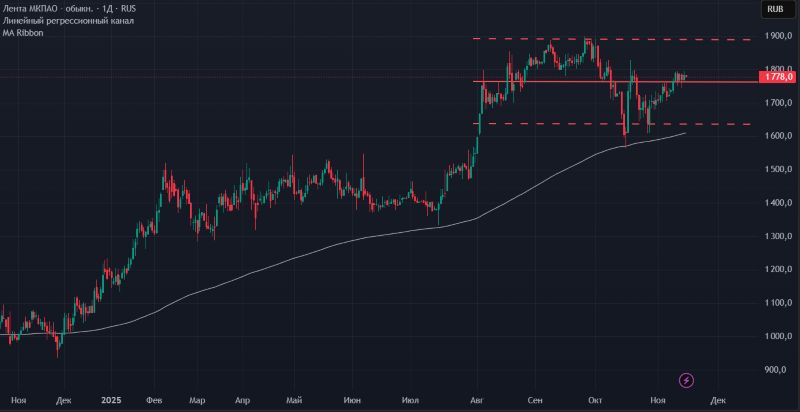Click the Окт month on time axis
Viewport: 800px width, 412px height.
[x=597, y=399]
